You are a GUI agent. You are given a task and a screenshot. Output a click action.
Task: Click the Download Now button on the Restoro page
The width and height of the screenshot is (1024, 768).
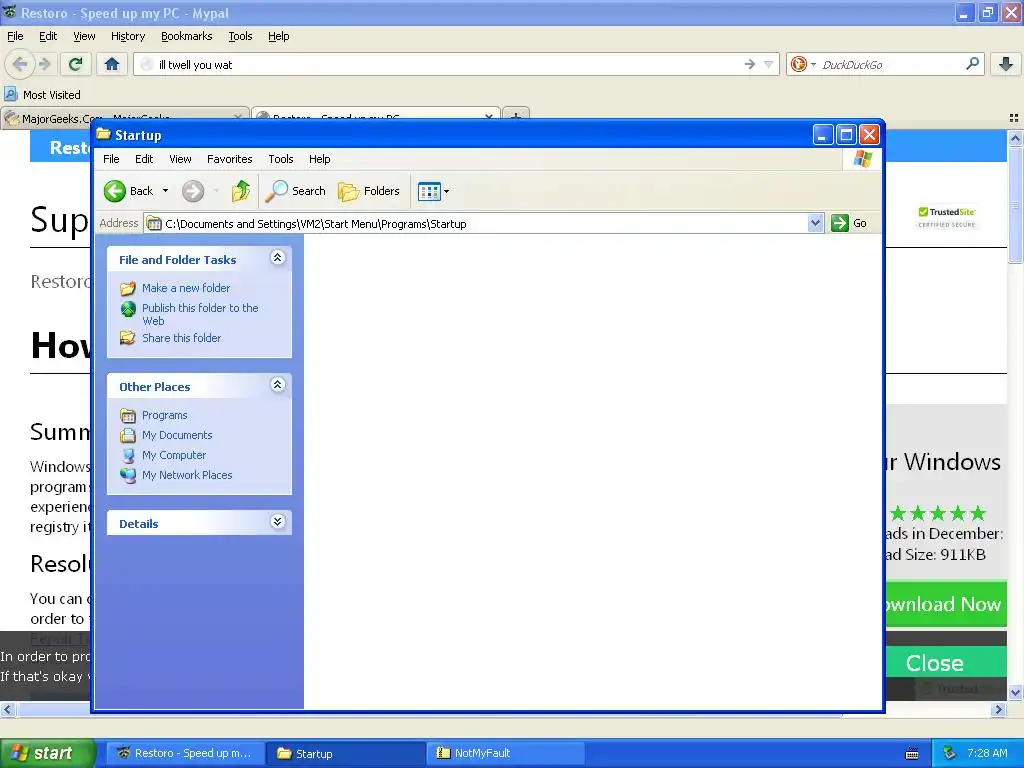(x=946, y=604)
